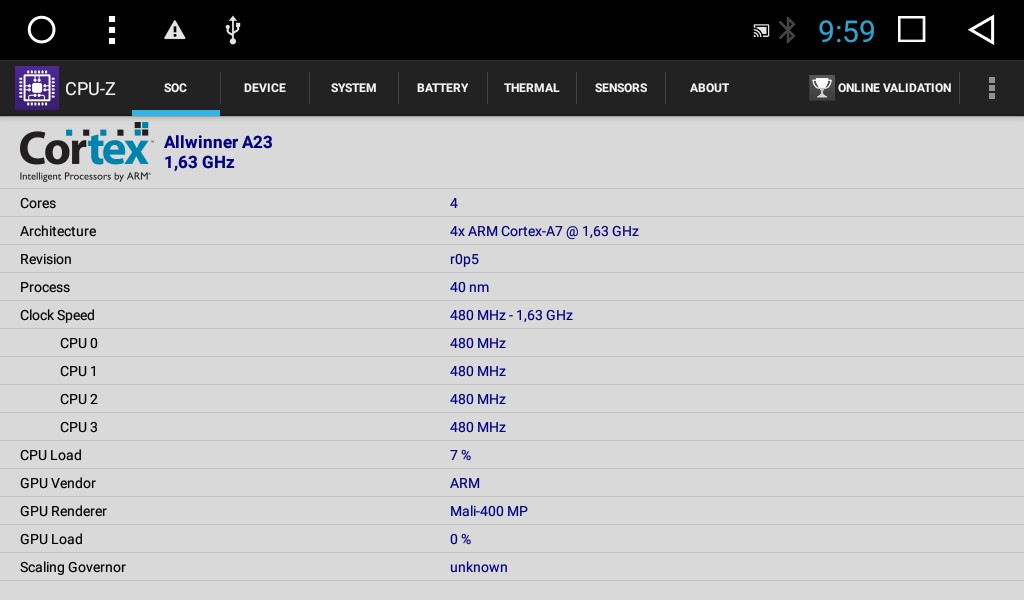Switch to the DEVICE tab
1024x600 pixels.
coord(264,87)
